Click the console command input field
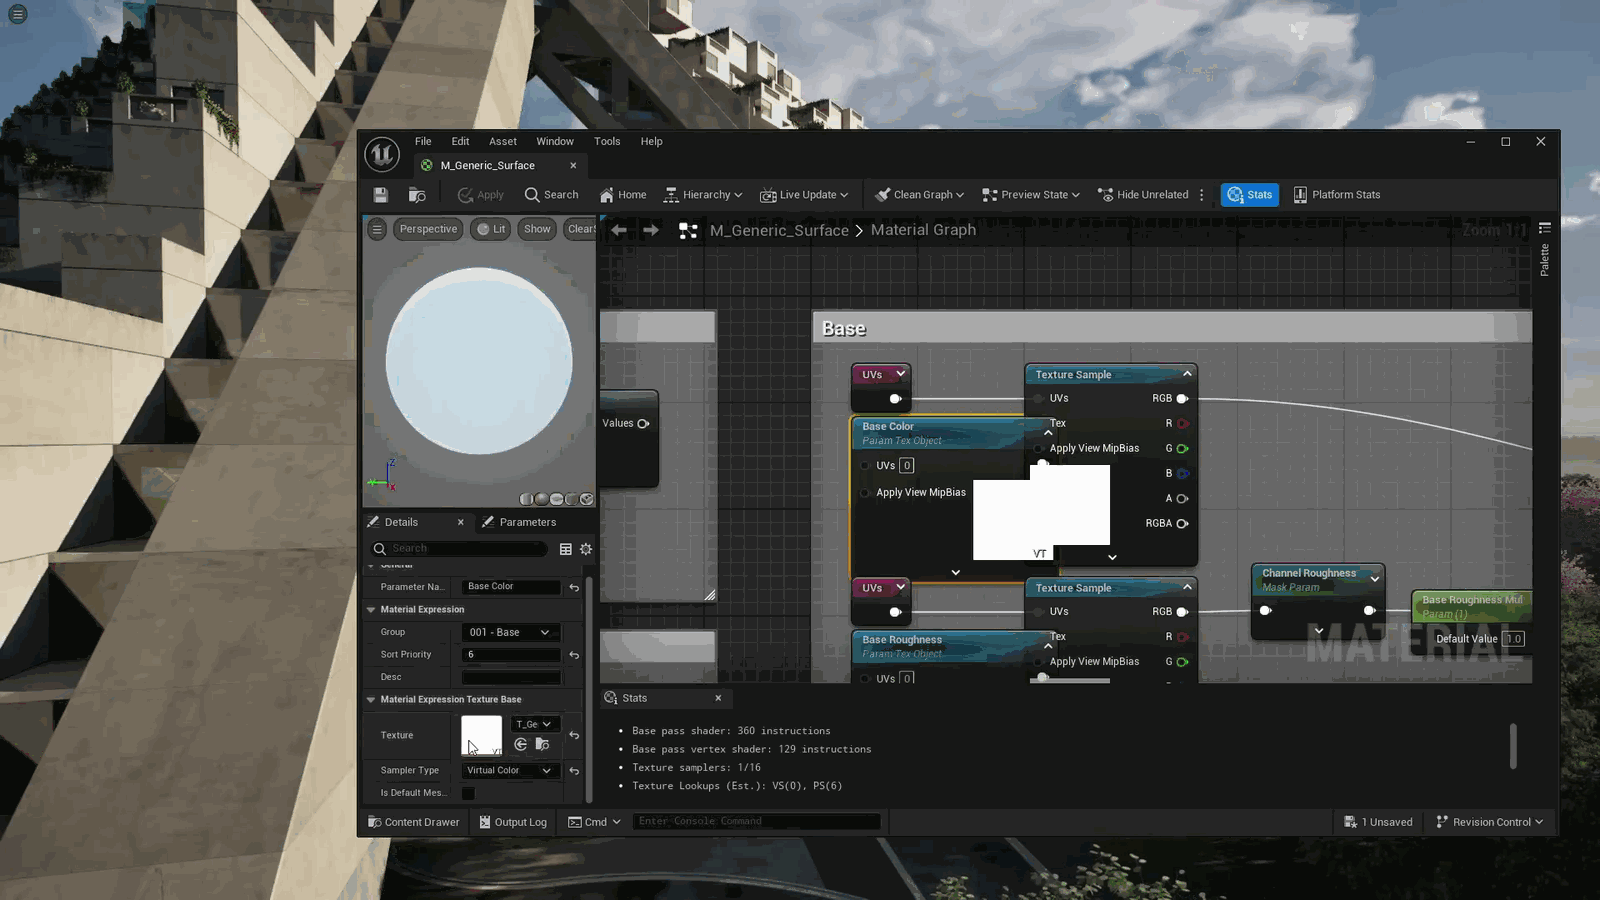The height and width of the screenshot is (900, 1600). [x=757, y=821]
